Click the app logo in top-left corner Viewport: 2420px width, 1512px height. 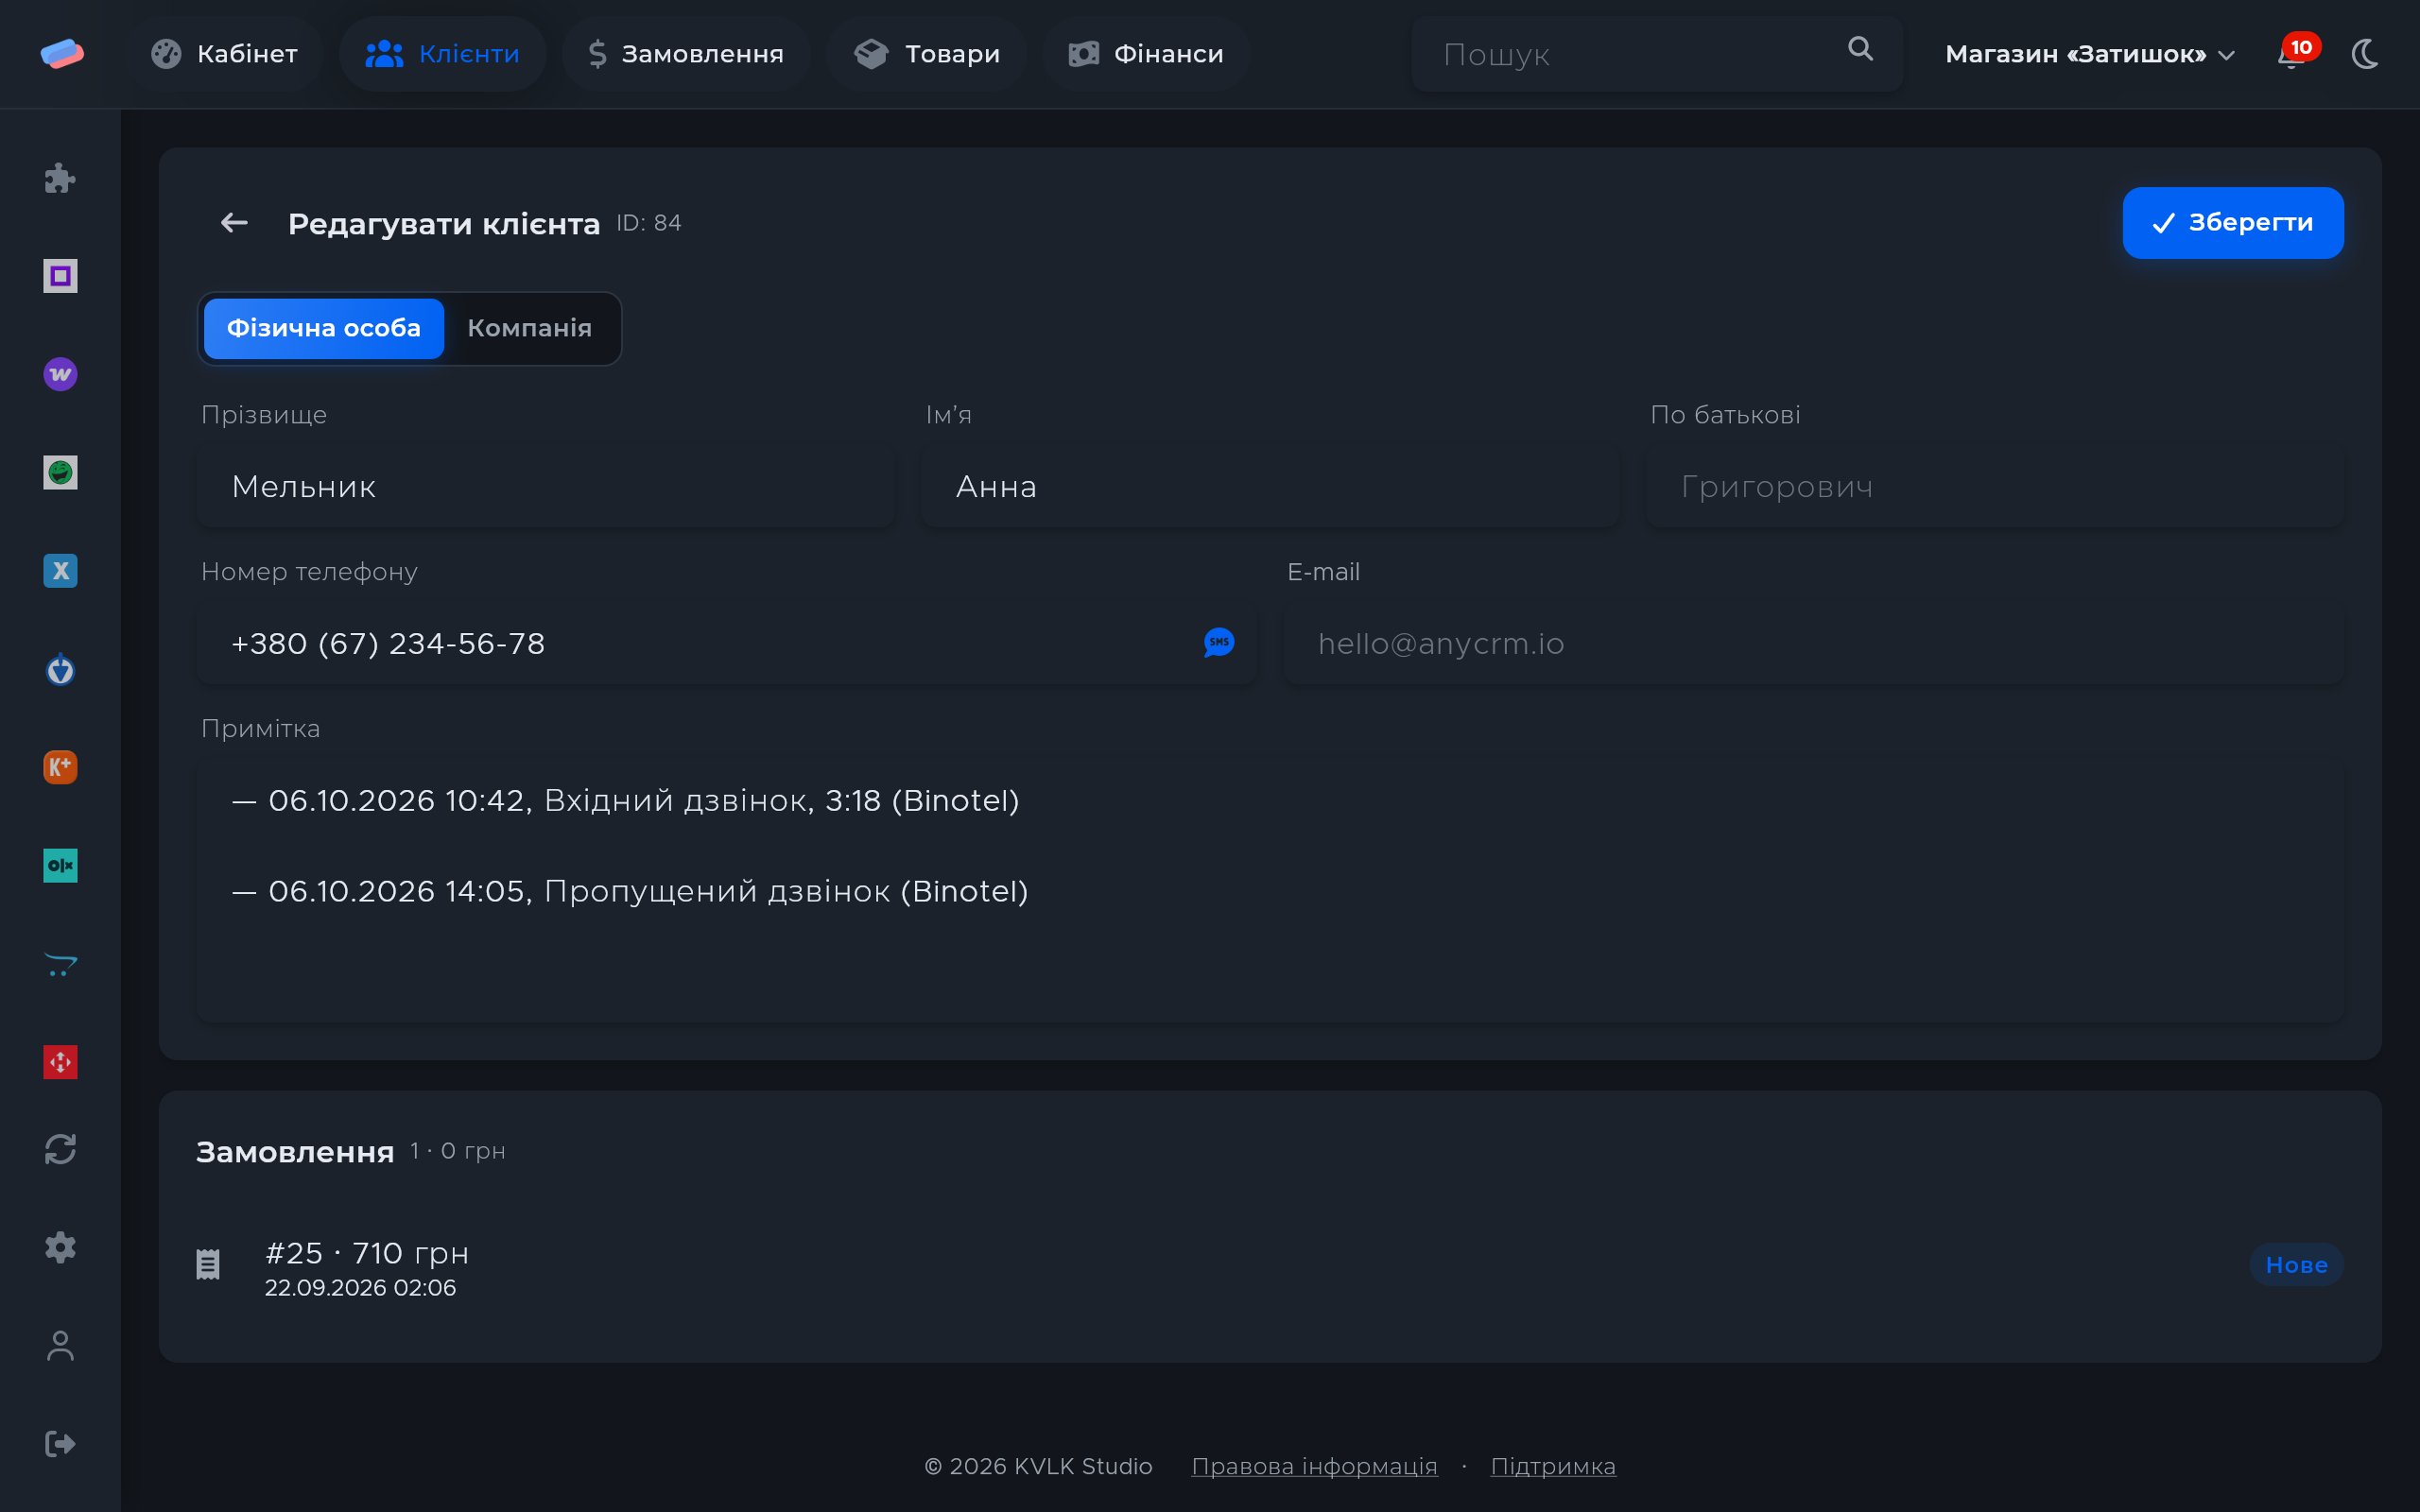pyautogui.click(x=62, y=54)
